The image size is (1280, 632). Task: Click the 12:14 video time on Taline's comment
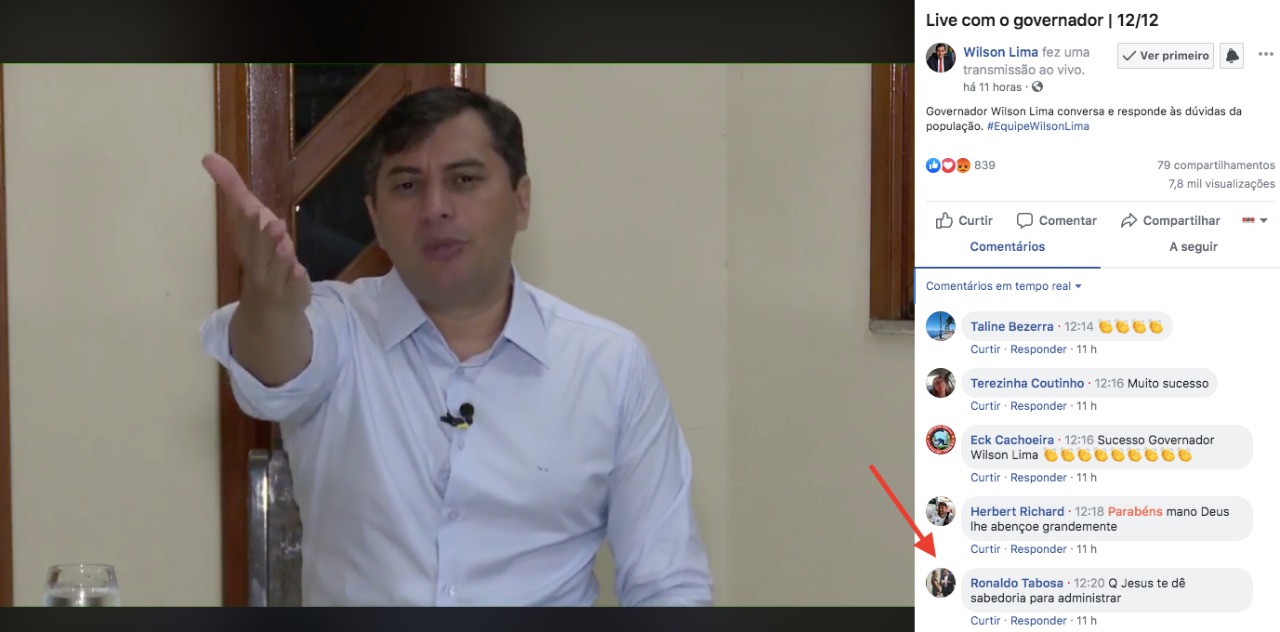[x=1079, y=327]
